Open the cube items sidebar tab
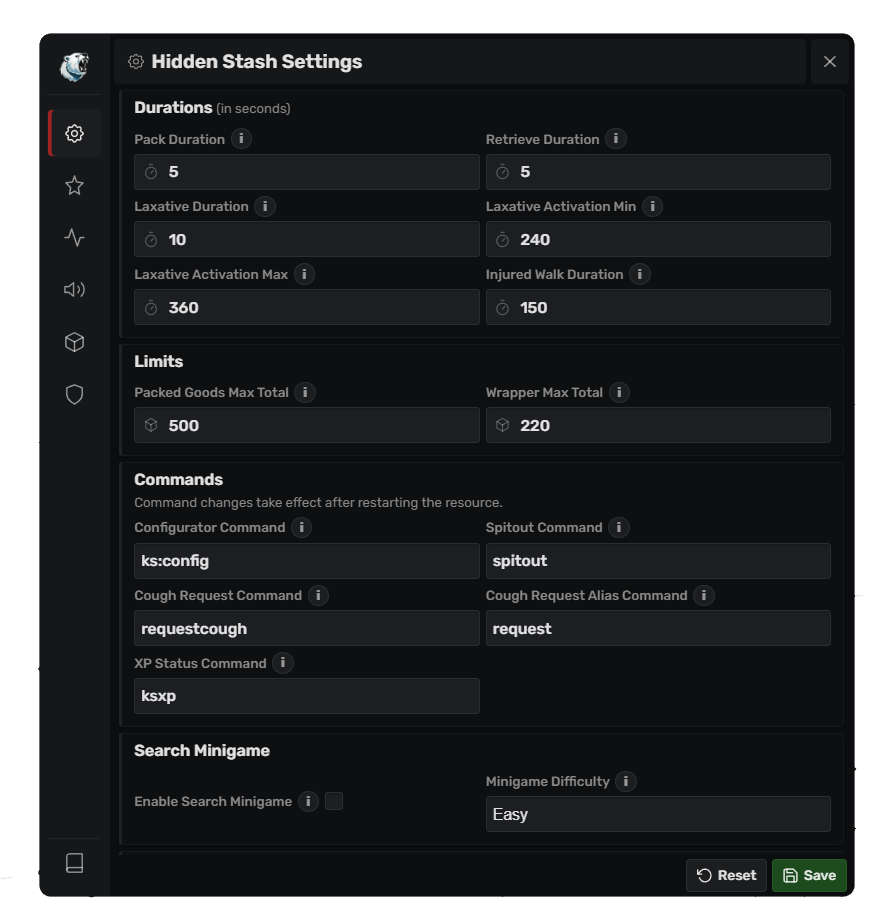The width and height of the screenshot is (892, 922). coord(74,342)
